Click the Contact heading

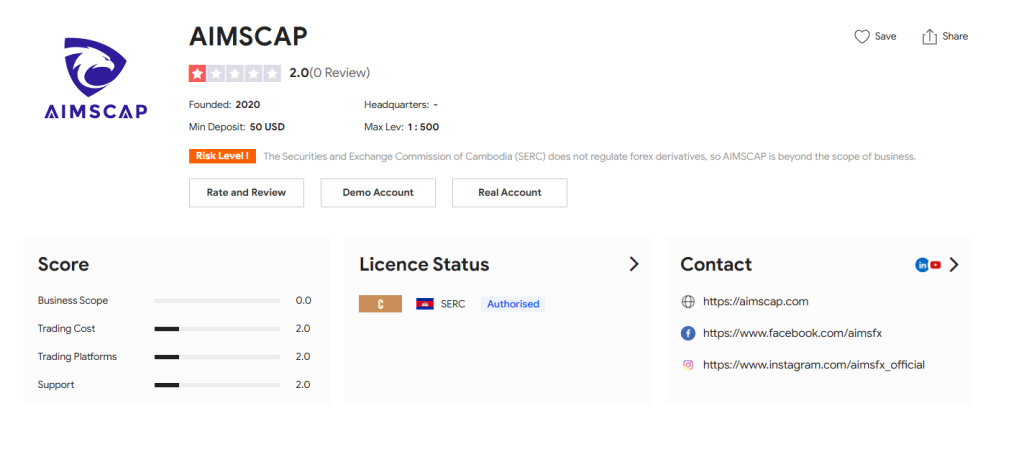(716, 265)
